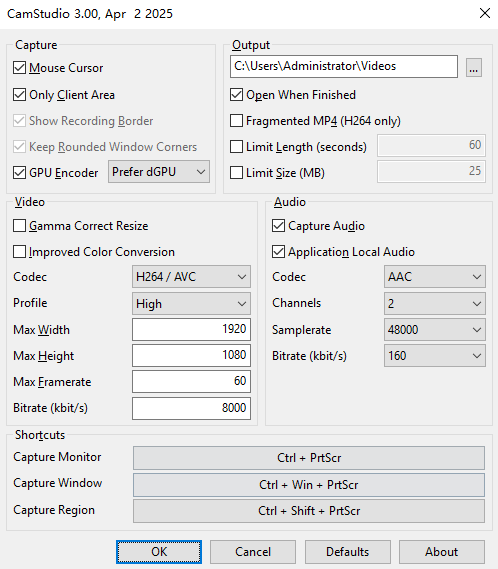Screen dimensions: 498x569
Task: Click the Keep Rounded Window Corners label
Action: (x=113, y=147)
